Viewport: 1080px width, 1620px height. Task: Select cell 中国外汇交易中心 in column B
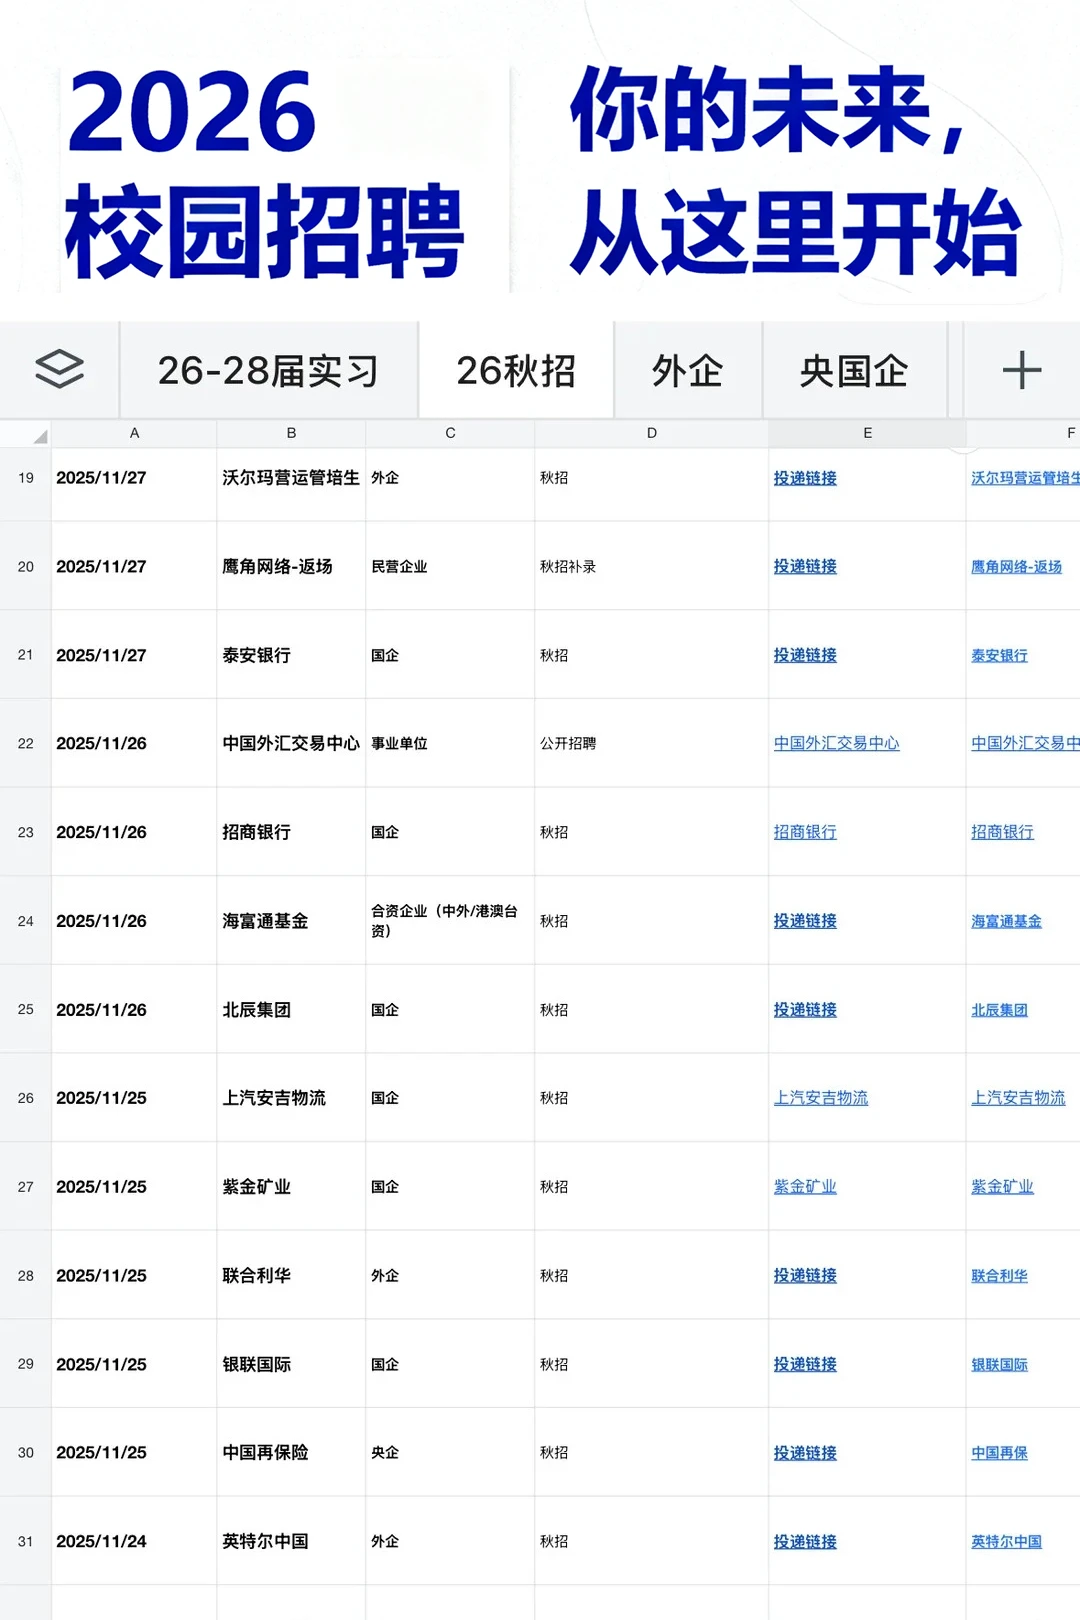pyautogui.click(x=291, y=743)
